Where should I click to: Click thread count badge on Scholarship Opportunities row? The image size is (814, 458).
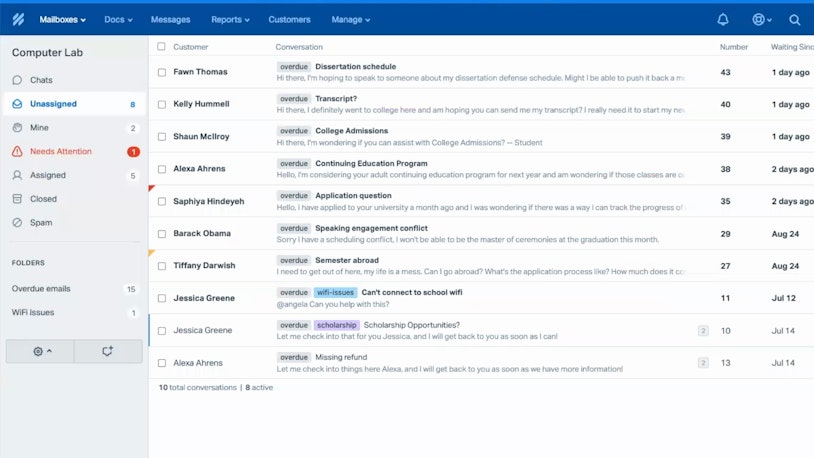(x=703, y=331)
